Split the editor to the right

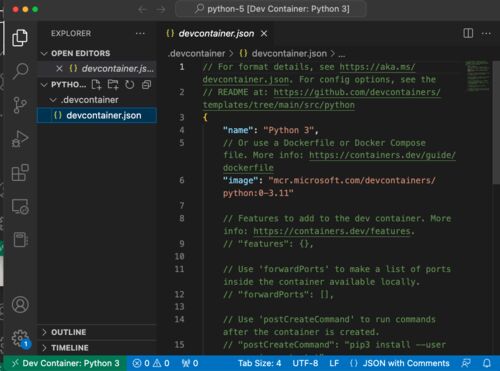coord(468,33)
